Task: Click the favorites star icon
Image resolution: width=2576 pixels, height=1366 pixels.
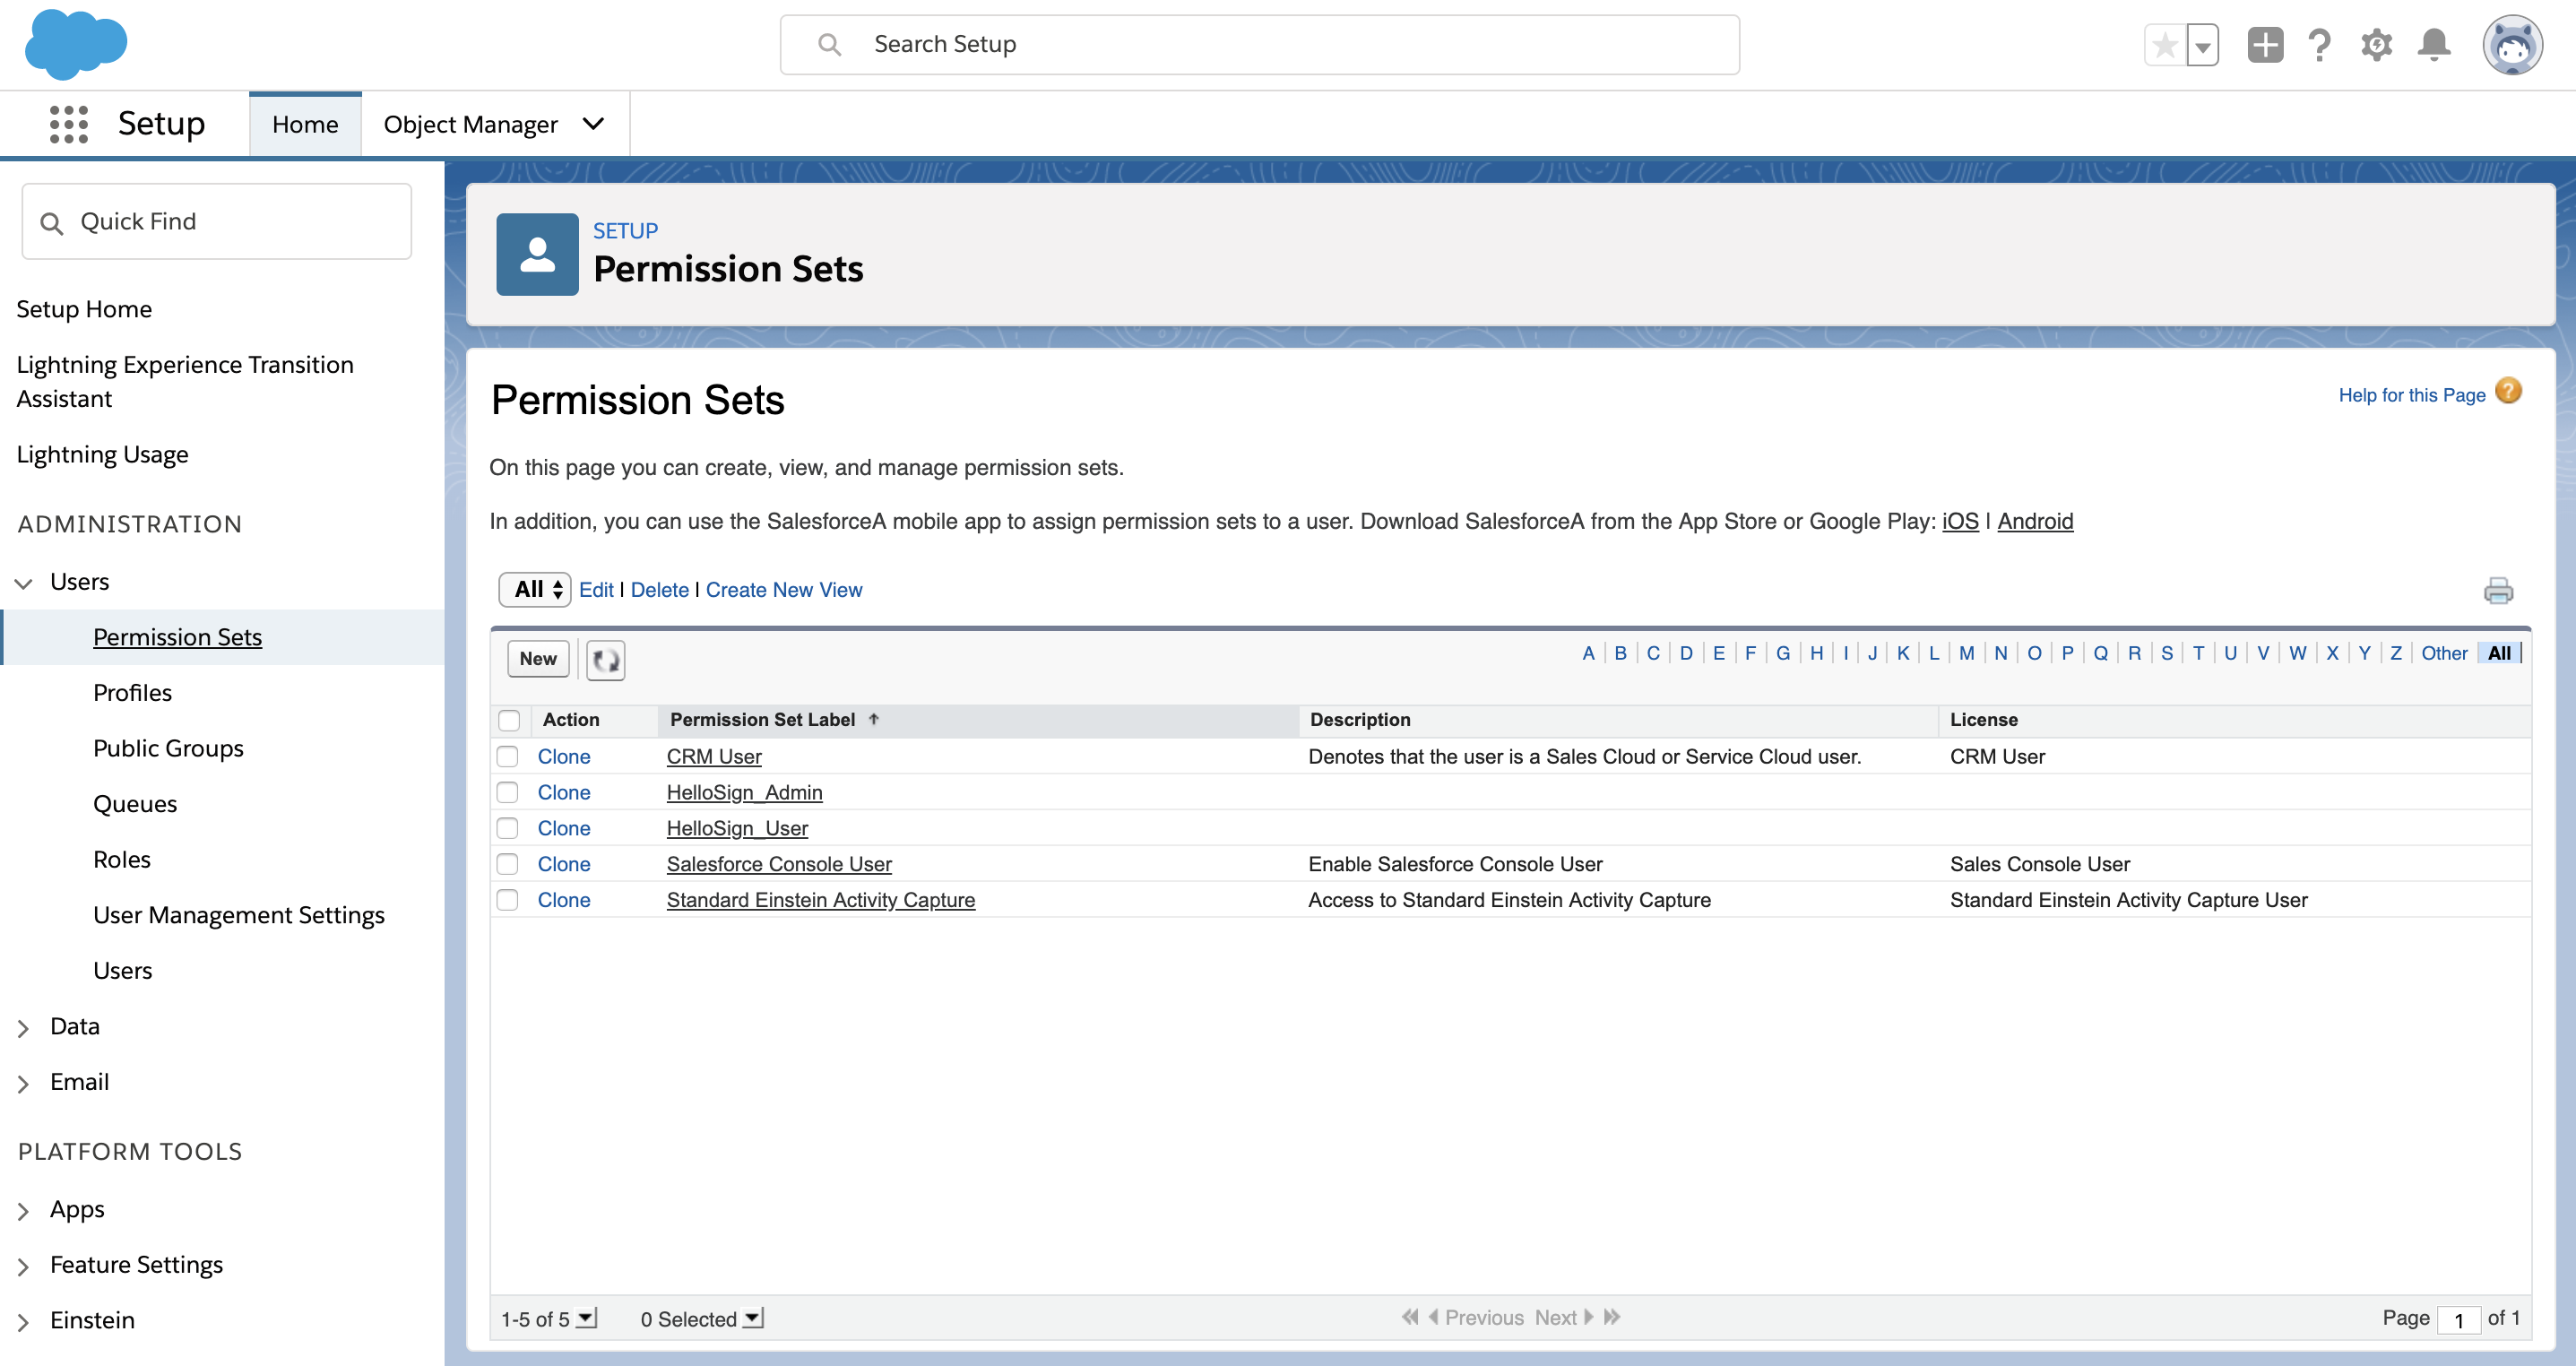Action: [2164, 45]
